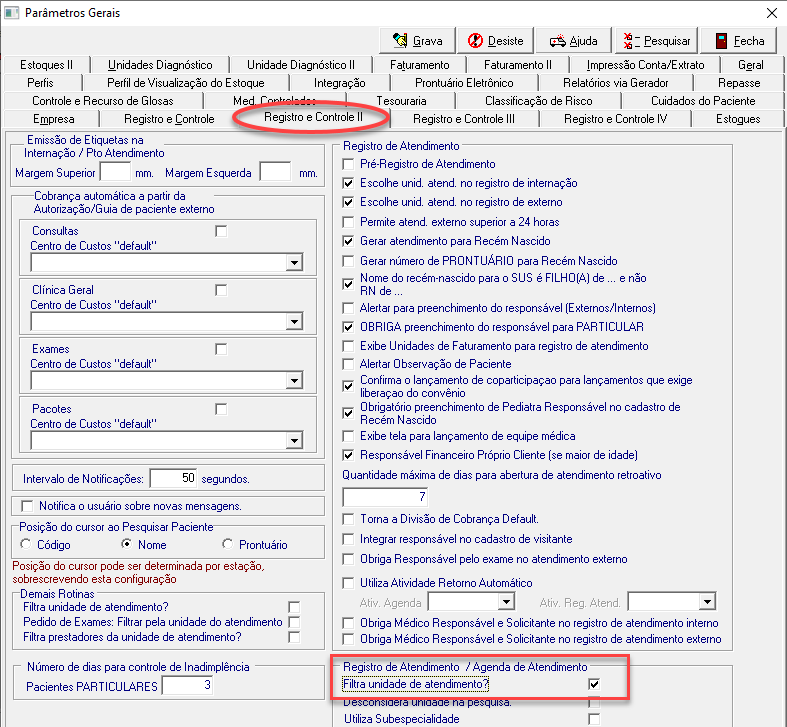This screenshot has height=727, width=787.
Task: Click the Desiste cancel icon
Action: click(x=475, y=40)
